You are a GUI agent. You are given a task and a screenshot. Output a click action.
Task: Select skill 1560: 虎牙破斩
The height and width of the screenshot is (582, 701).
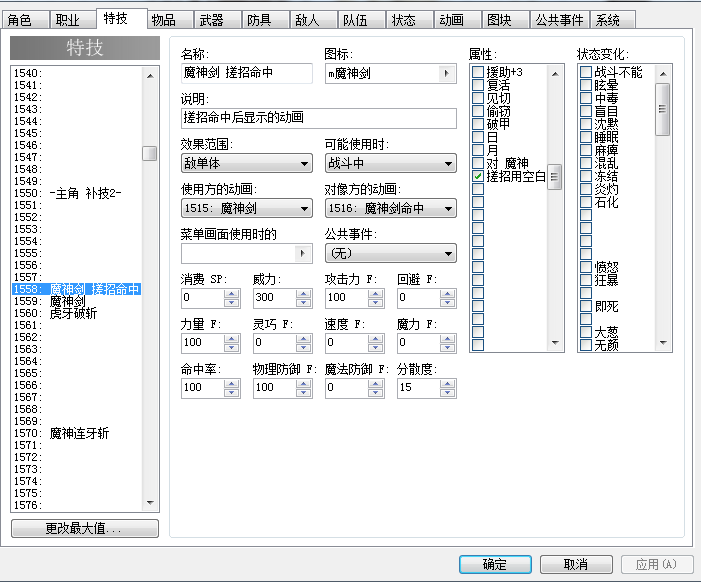pyautogui.click(x=76, y=313)
